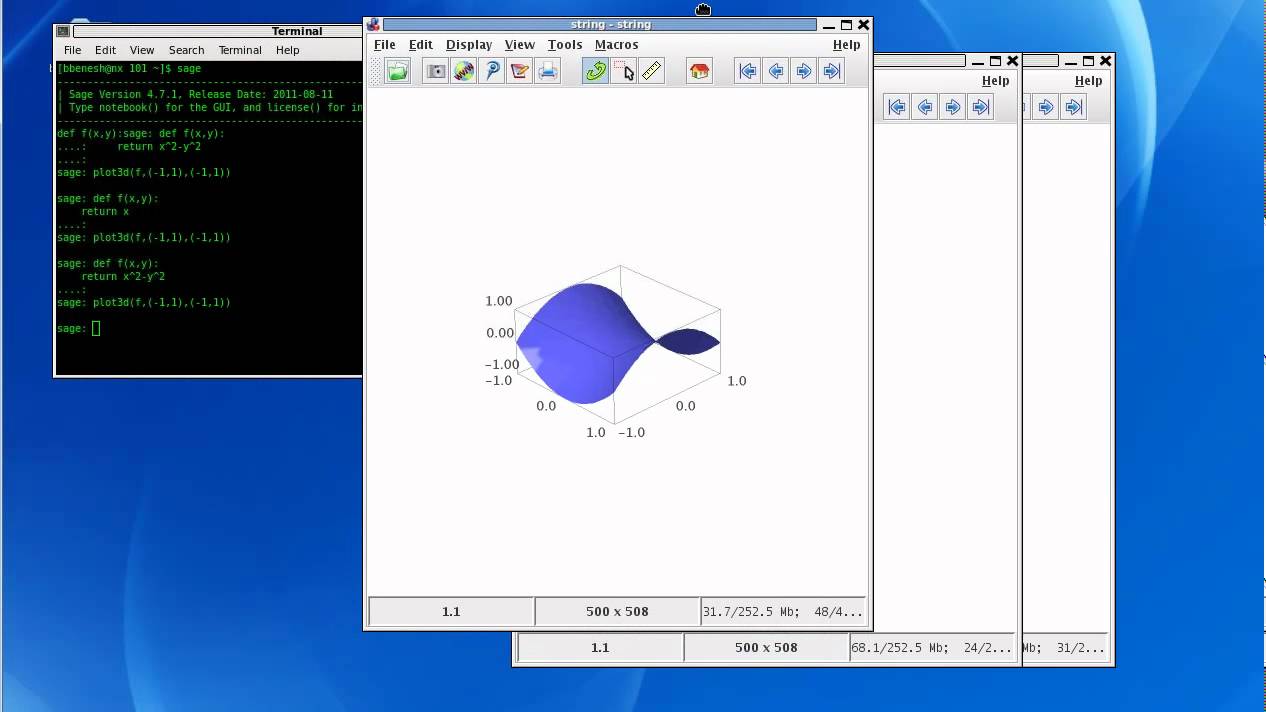
Task: Click the 'return x' line in terminal
Action: pos(105,211)
